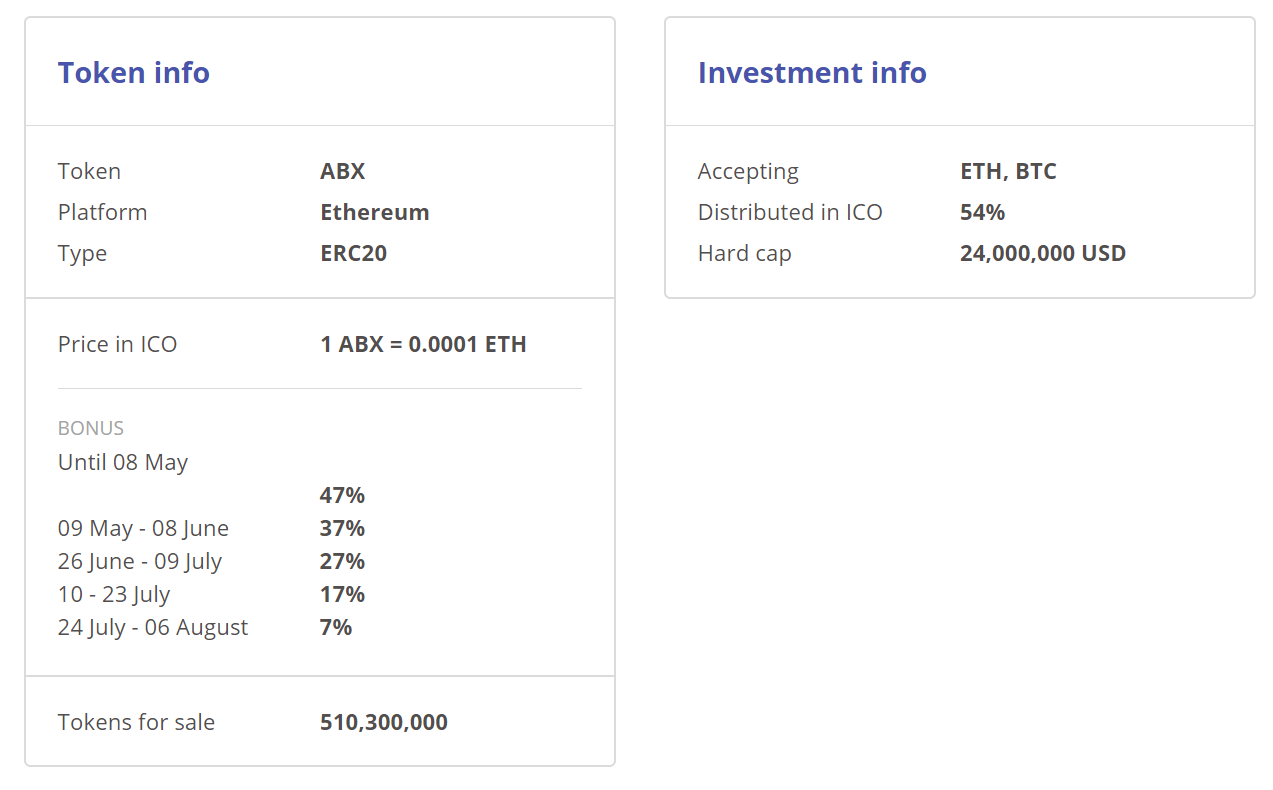This screenshot has width=1273, height=790.
Task: Select the Until 08 May bonus period
Action: tap(123, 462)
